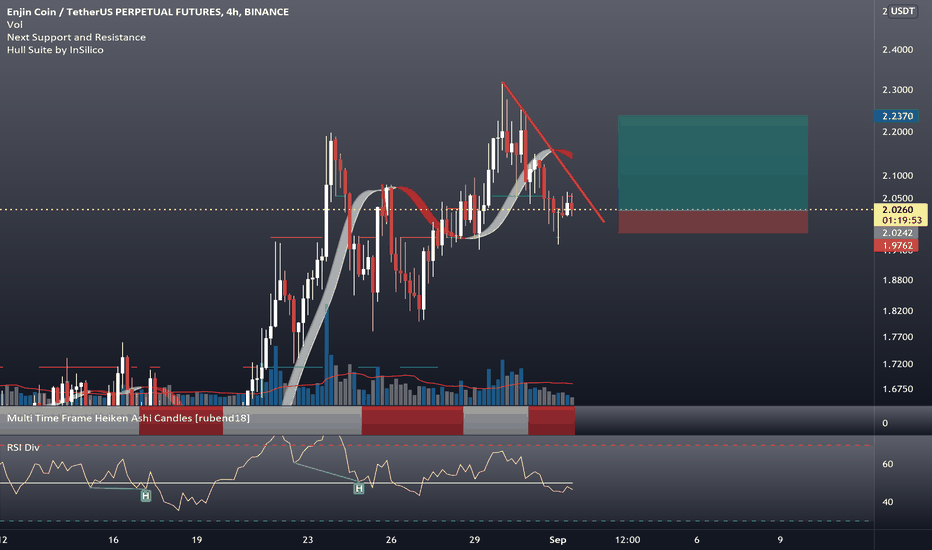The width and height of the screenshot is (932, 550).
Task: Click the RSI 40 level axis label
Action: pyautogui.click(x=887, y=502)
